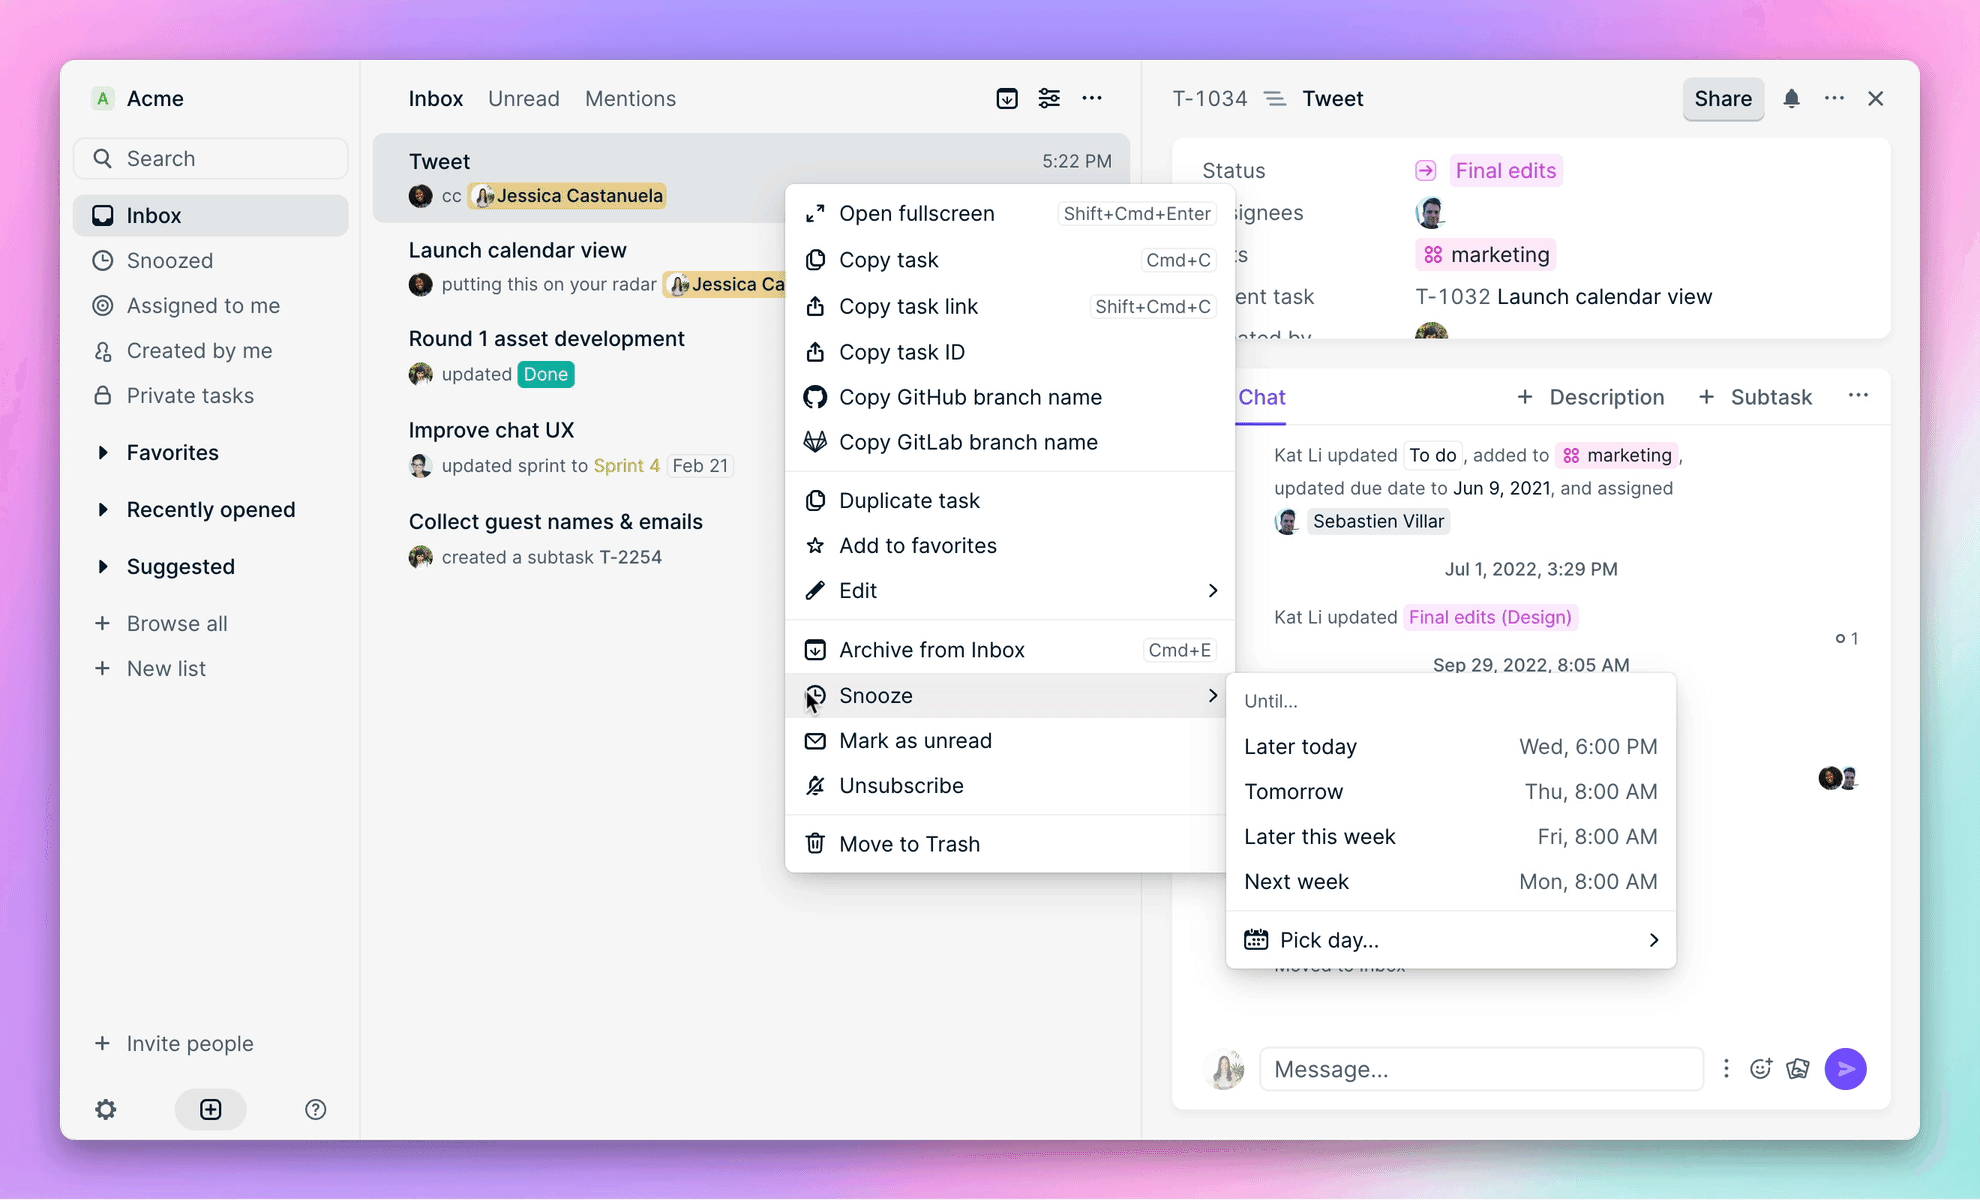Open the Edit submenu in context menu

coord(1010,590)
